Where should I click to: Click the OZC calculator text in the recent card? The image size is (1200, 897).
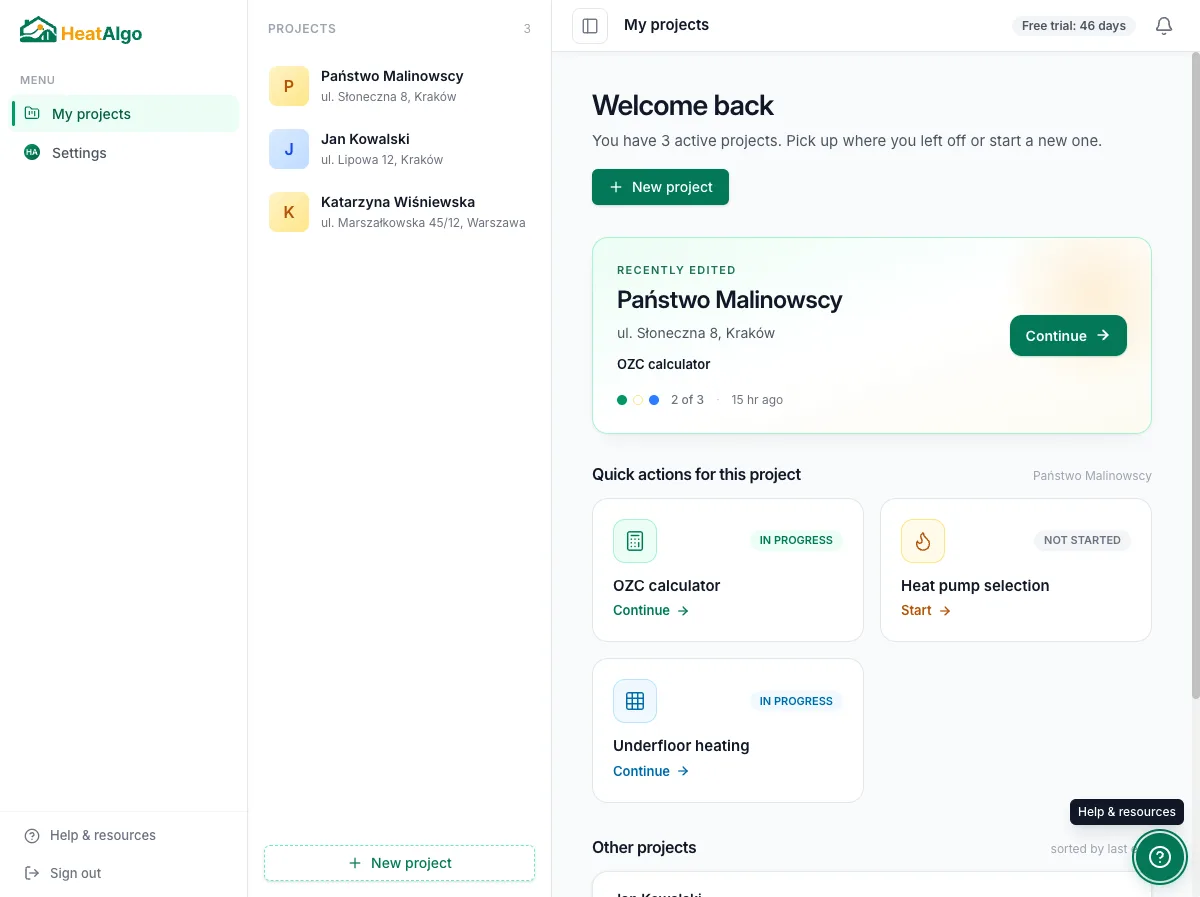pyautogui.click(x=664, y=364)
